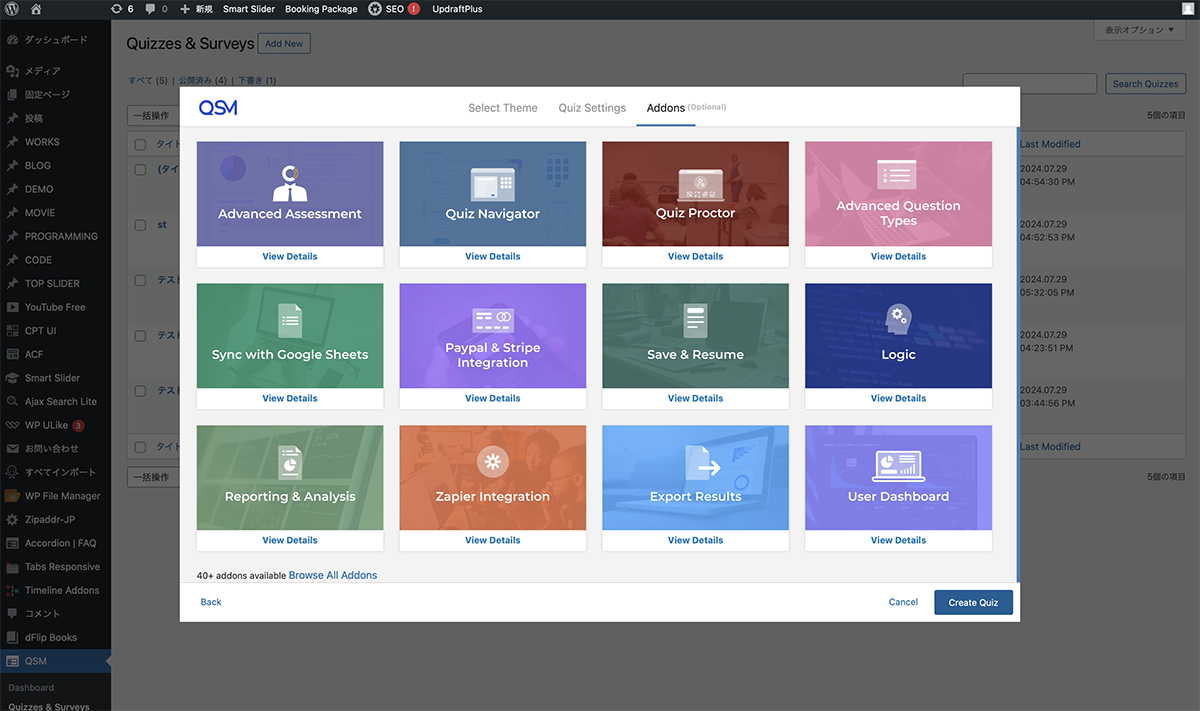The height and width of the screenshot is (711, 1200).
Task: Expand the 表示オプション dropdown
Action: (x=1140, y=31)
